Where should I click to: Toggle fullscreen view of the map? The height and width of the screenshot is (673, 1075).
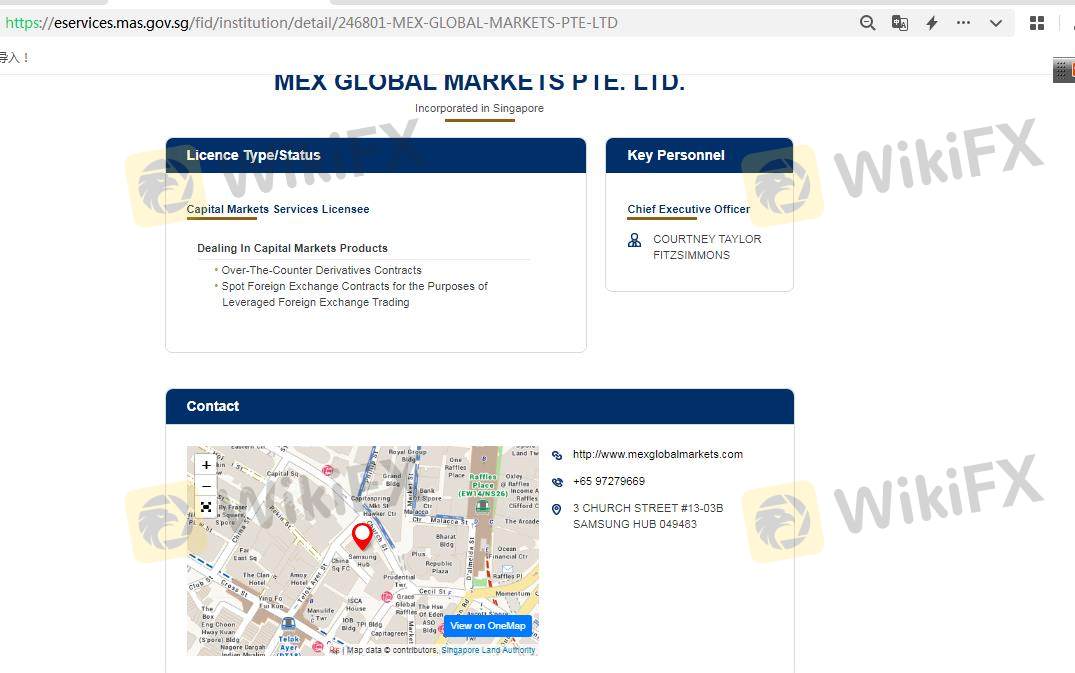click(206, 507)
